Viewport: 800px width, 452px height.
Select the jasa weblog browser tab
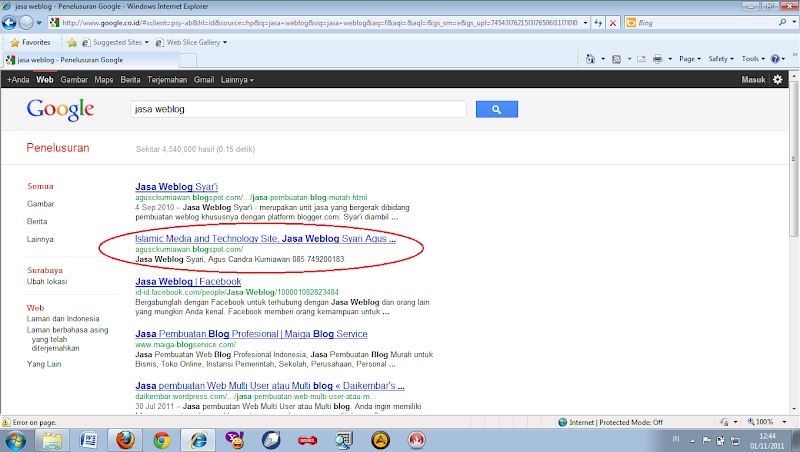click(91, 60)
